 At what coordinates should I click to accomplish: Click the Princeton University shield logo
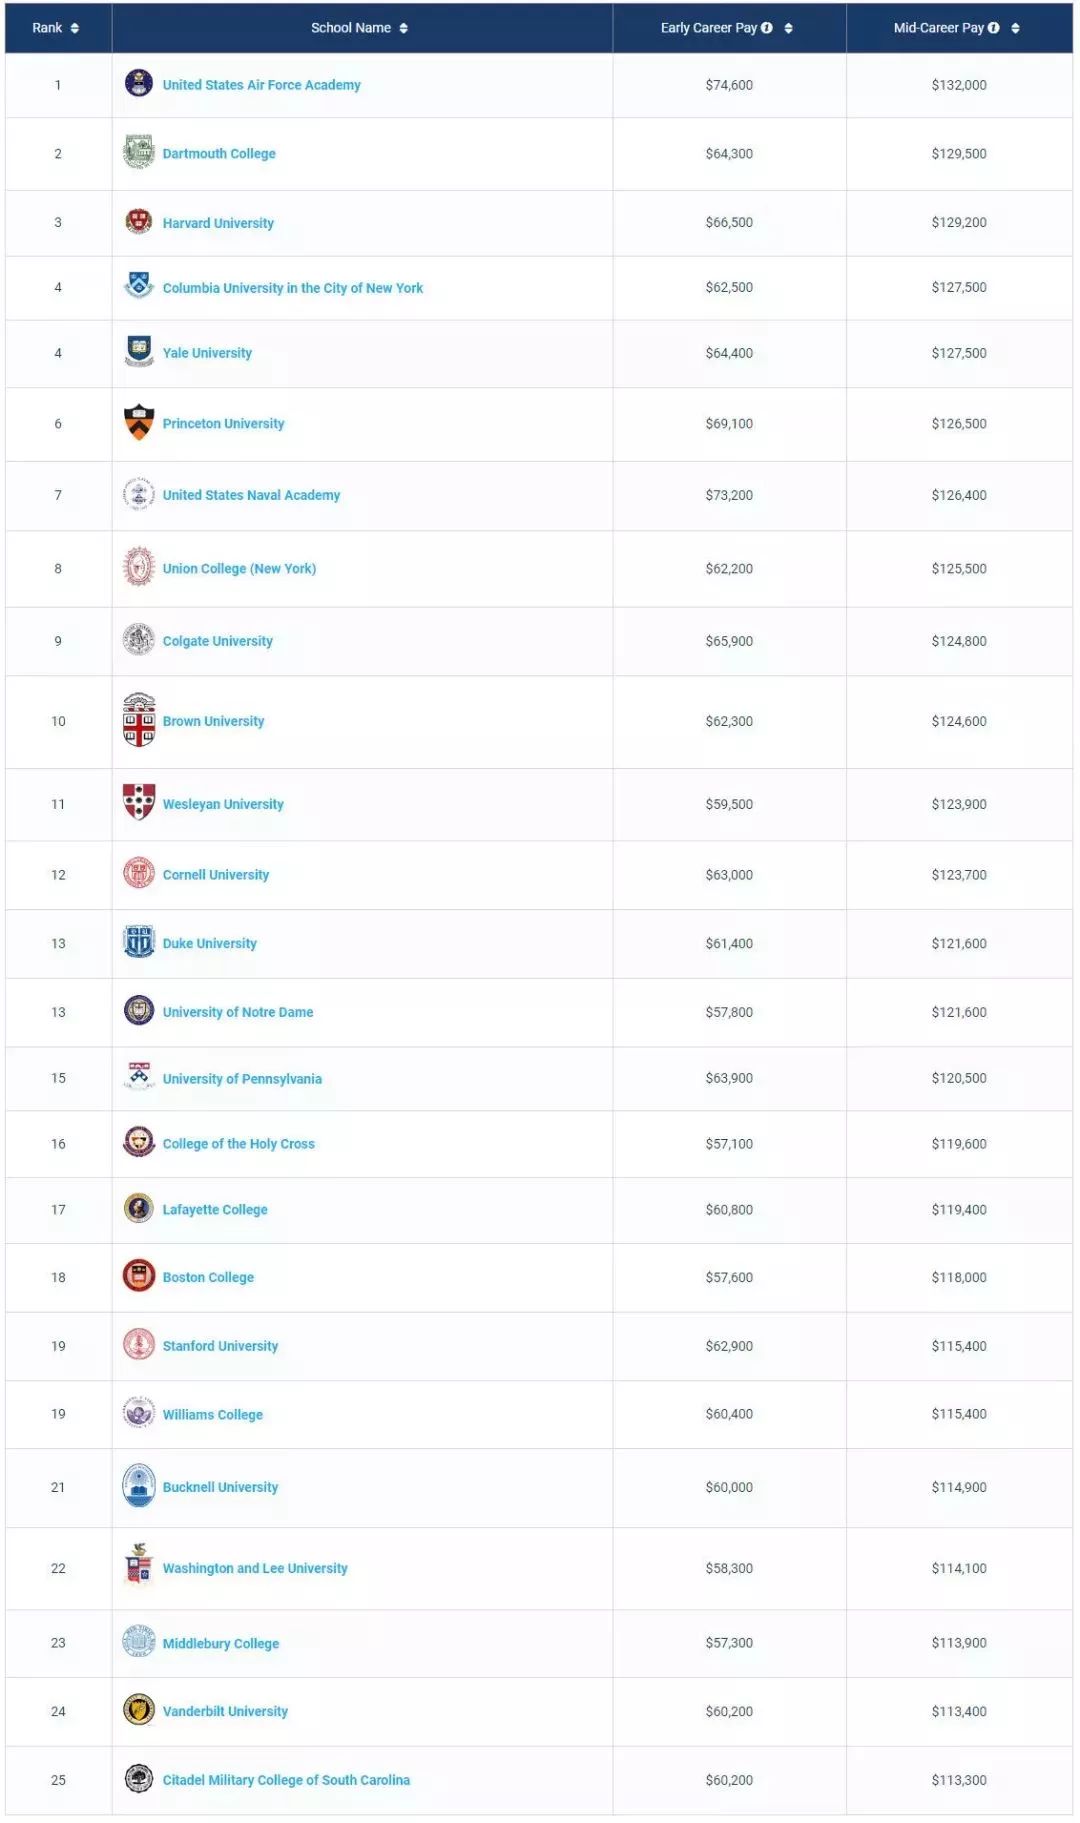coord(139,422)
